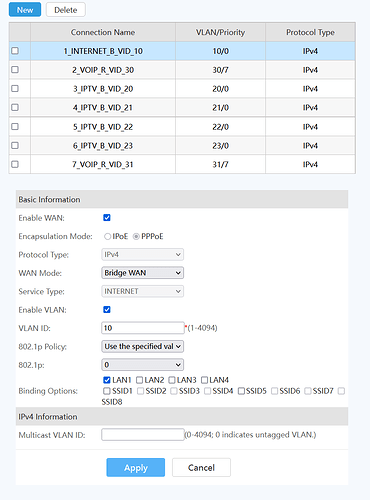Image resolution: width=370 pixels, height=500 pixels.
Task: Tick checkbox for 2_VOIP_R_VID_30 row
Action: (15, 70)
